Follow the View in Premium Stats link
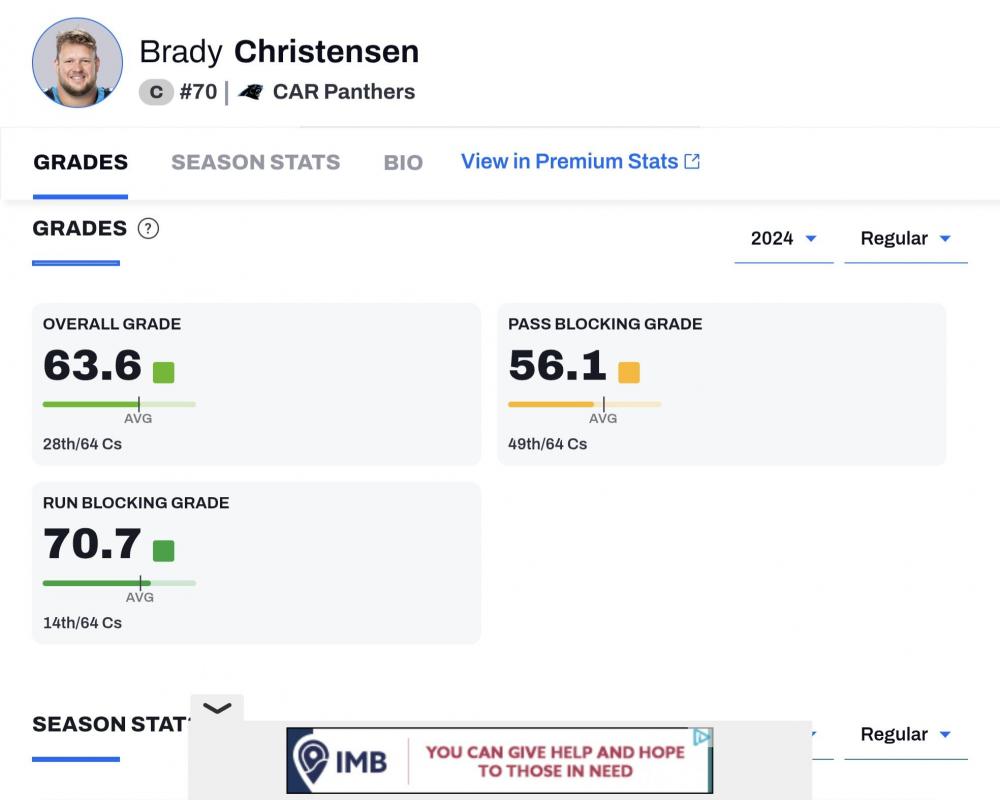Viewport: 1000px width, 800px height. 569,162
